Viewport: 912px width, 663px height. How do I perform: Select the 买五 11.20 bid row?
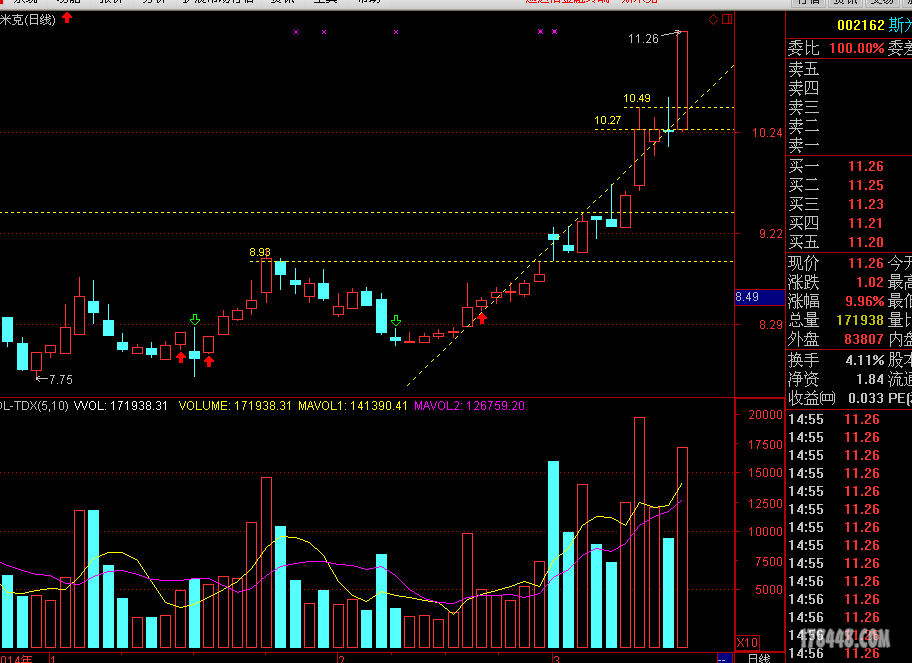pyautogui.click(x=849, y=242)
